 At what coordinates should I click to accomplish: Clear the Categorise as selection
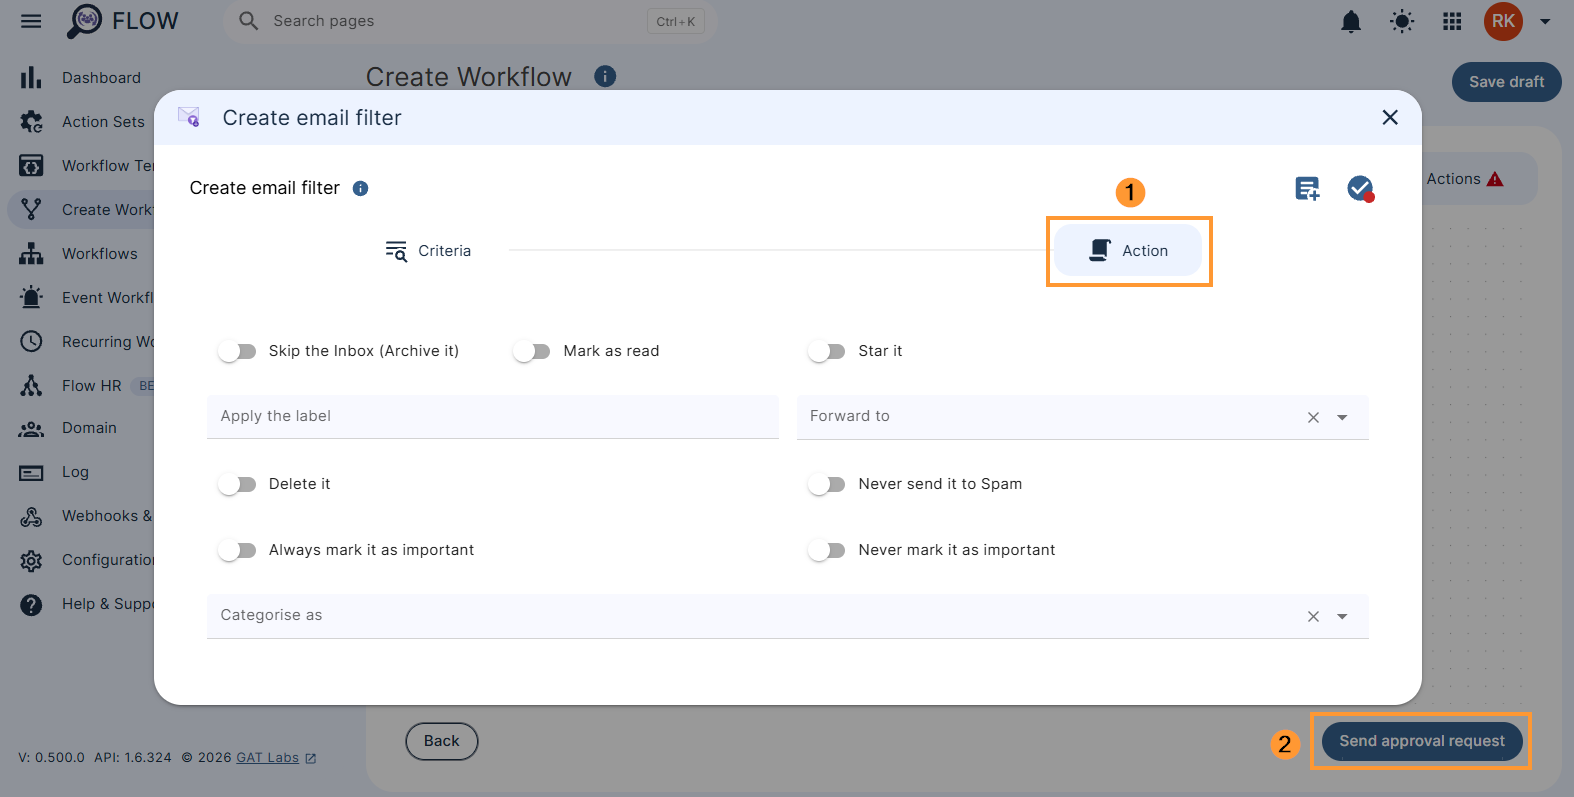click(x=1313, y=616)
